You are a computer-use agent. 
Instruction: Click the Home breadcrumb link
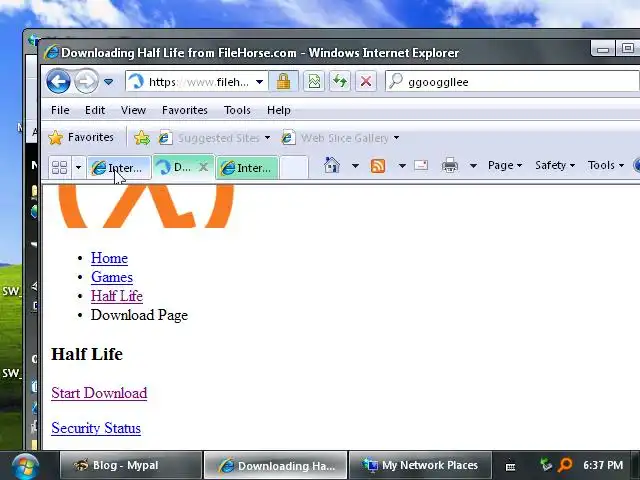pos(109,258)
